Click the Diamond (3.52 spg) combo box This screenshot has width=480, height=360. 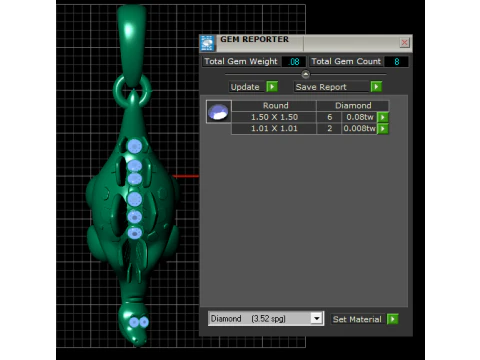point(266,319)
